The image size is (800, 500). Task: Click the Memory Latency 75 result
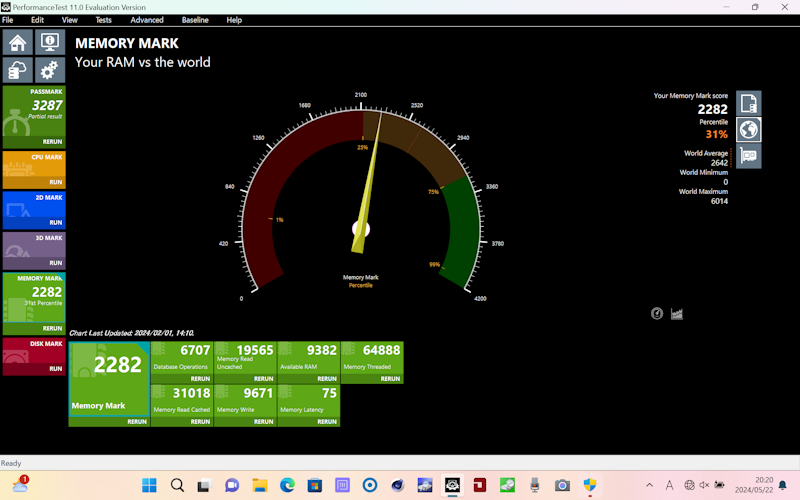[308, 401]
